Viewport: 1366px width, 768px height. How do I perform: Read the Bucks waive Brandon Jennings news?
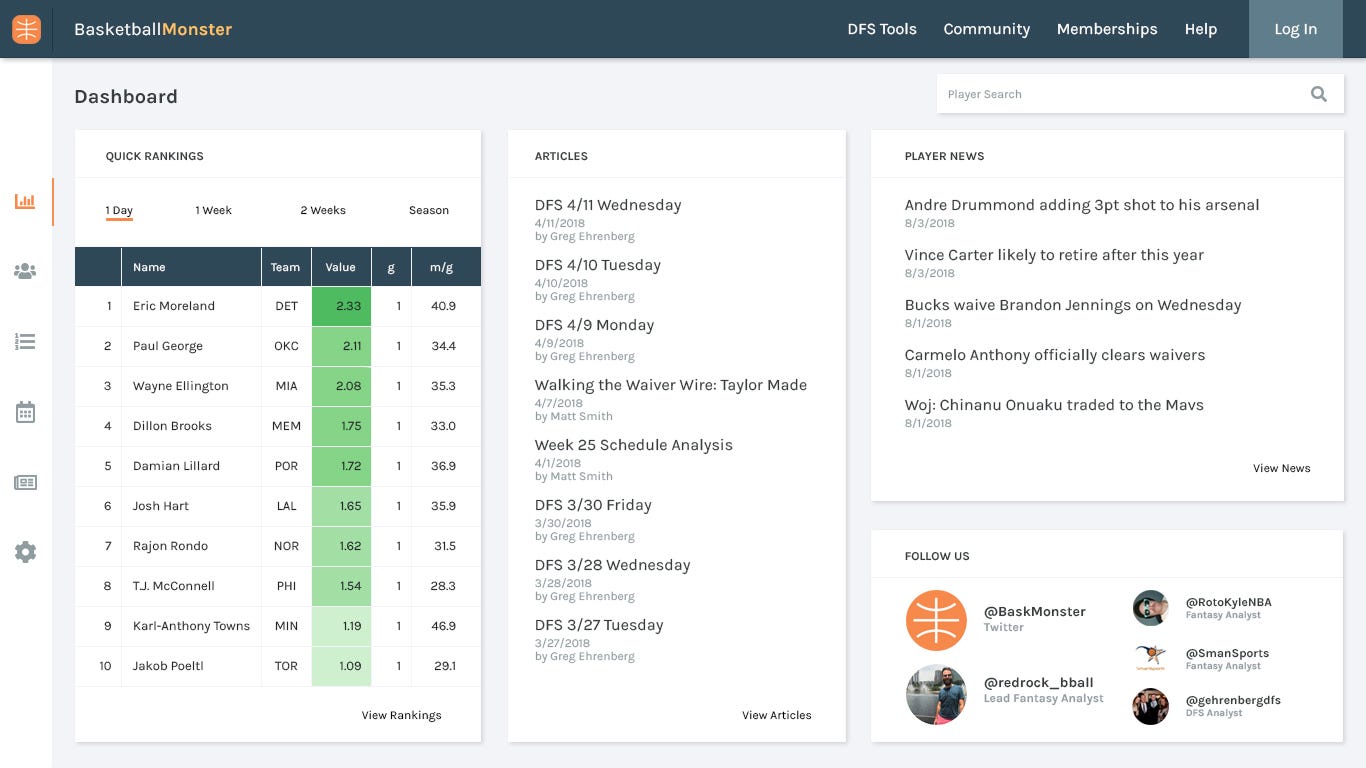1073,305
